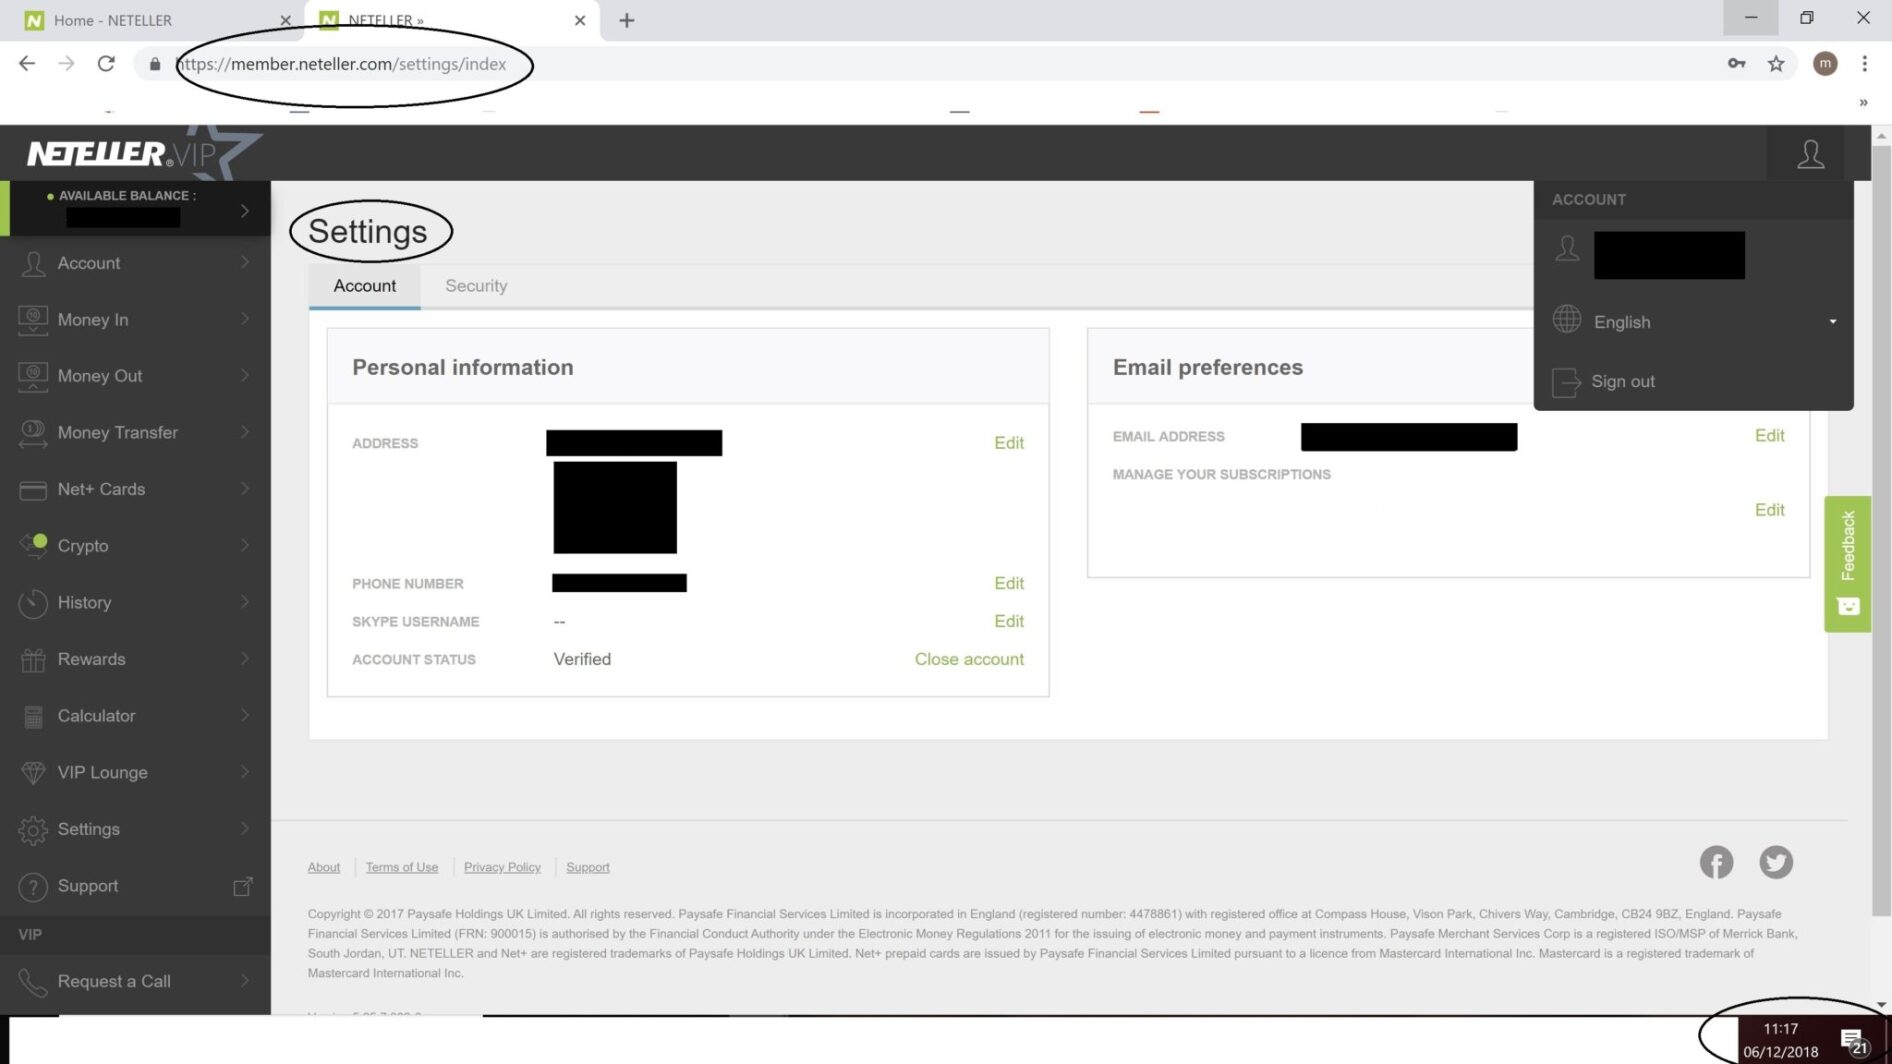Click the VIP Lounge diamond icon
The image size is (1892, 1064).
click(33, 773)
